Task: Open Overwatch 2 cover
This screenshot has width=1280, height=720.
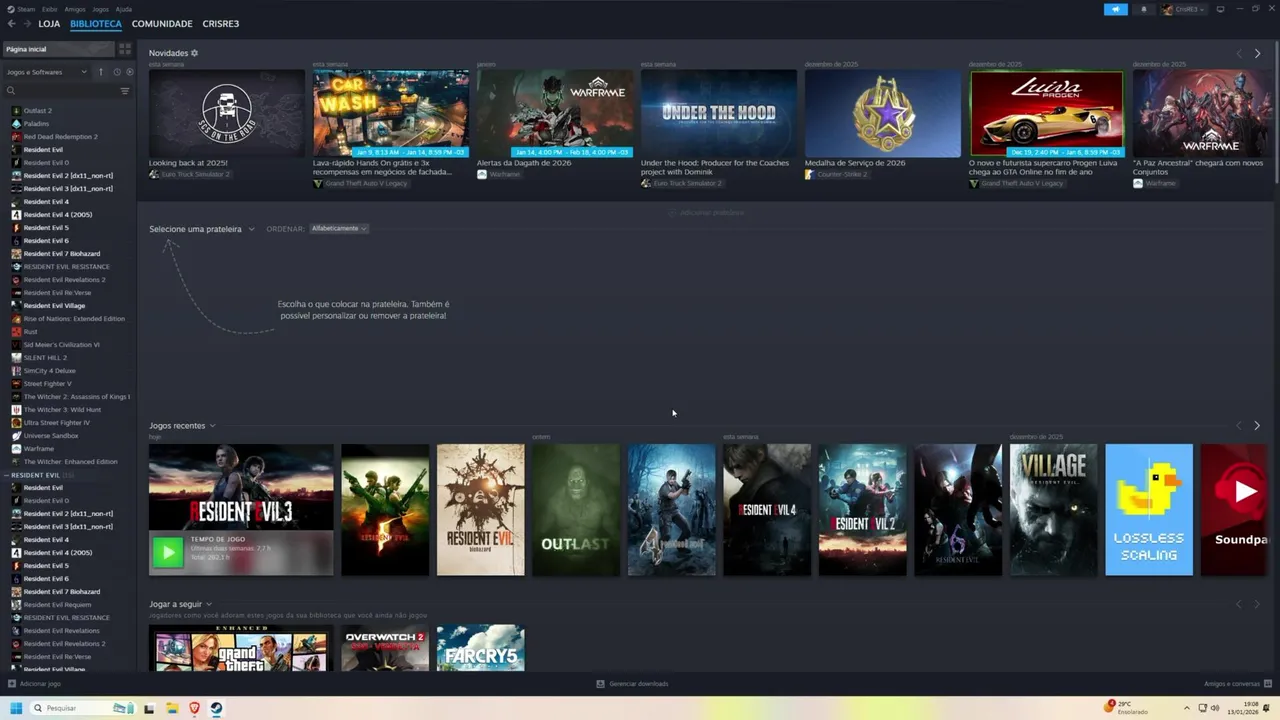Action: click(385, 648)
